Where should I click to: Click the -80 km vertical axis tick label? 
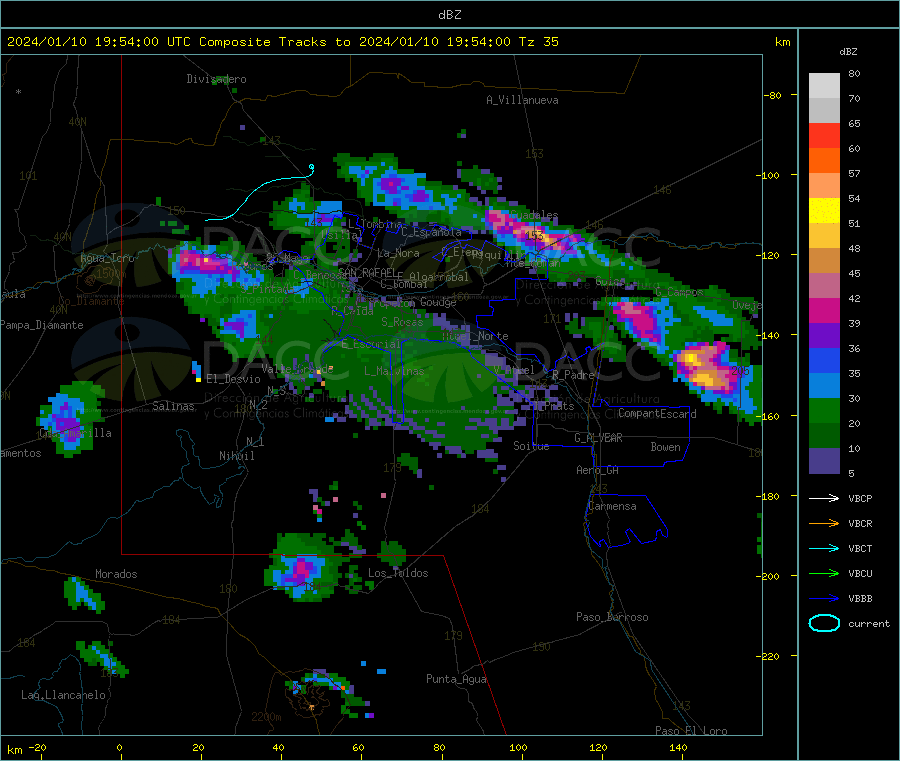(772, 95)
